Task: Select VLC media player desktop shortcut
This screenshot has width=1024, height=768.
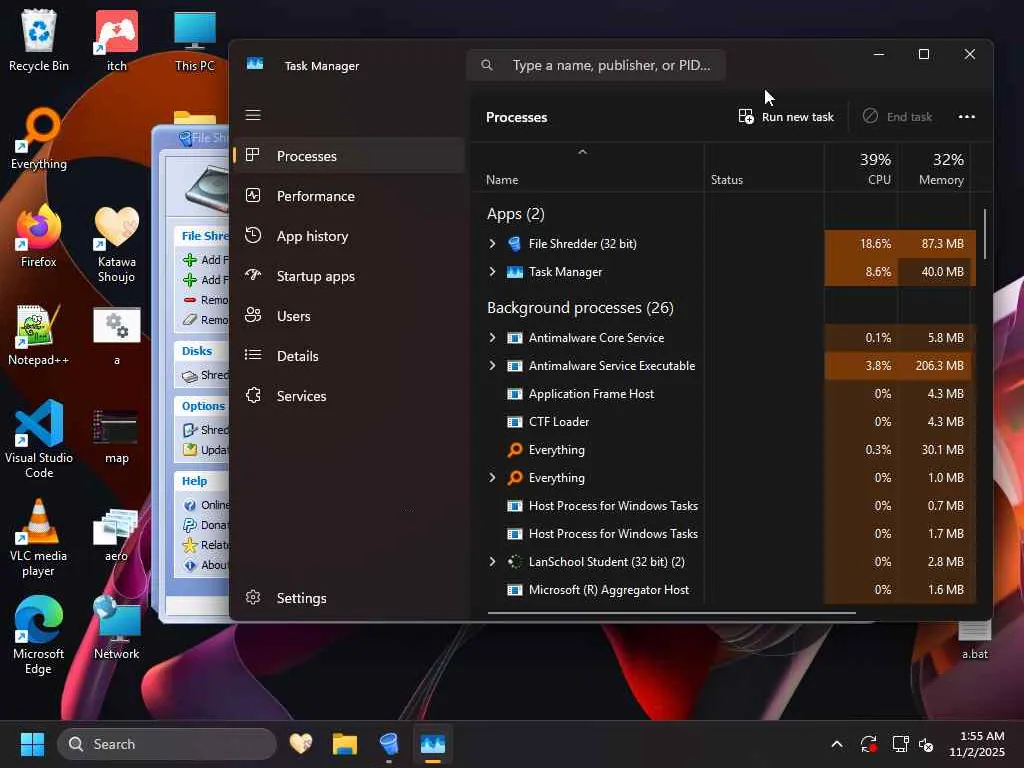Action: [39, 538]
